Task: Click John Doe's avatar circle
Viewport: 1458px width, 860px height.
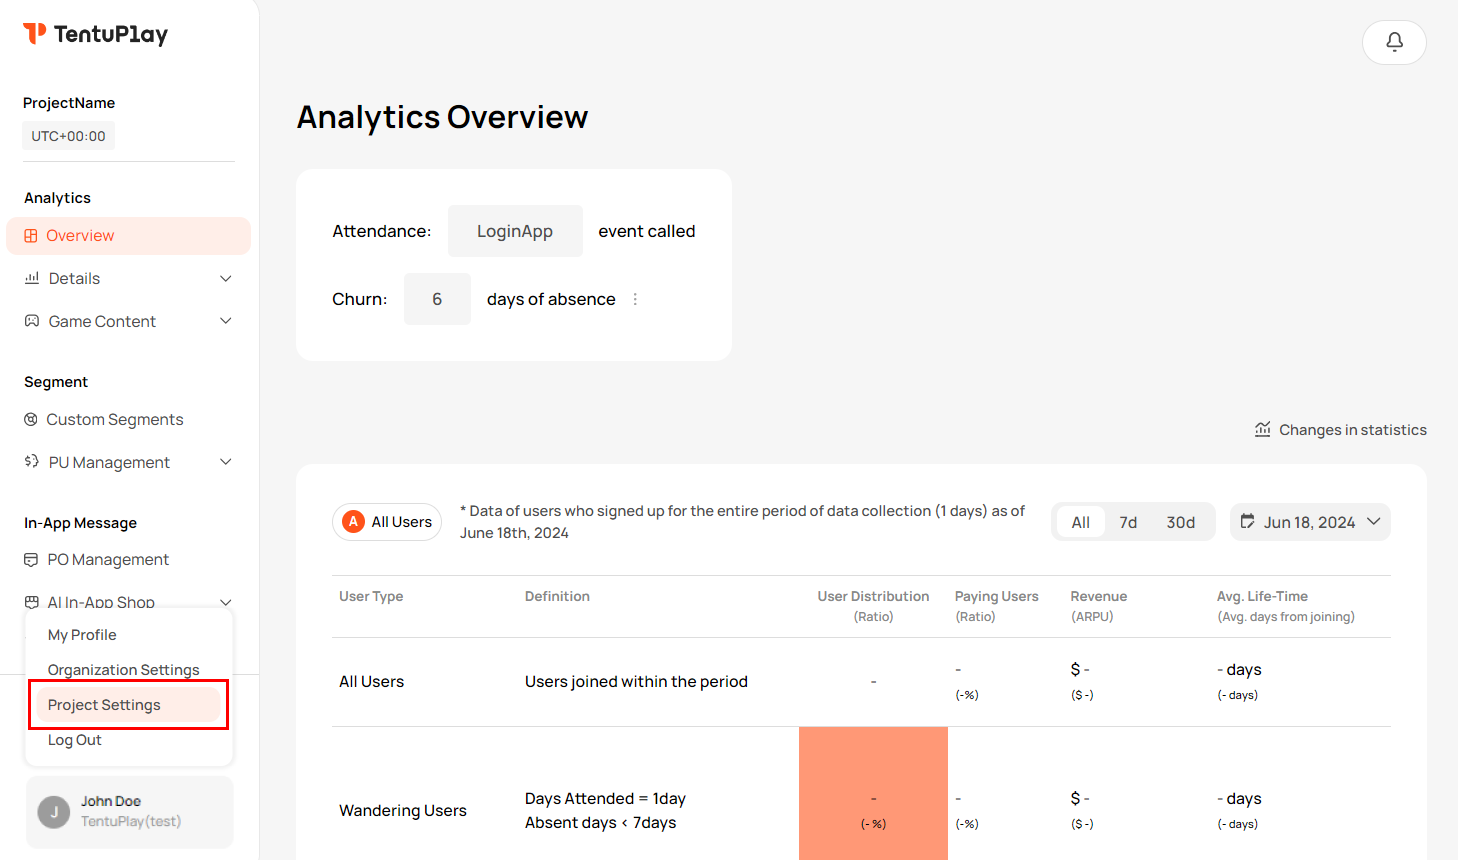Action: click(54, 812)
